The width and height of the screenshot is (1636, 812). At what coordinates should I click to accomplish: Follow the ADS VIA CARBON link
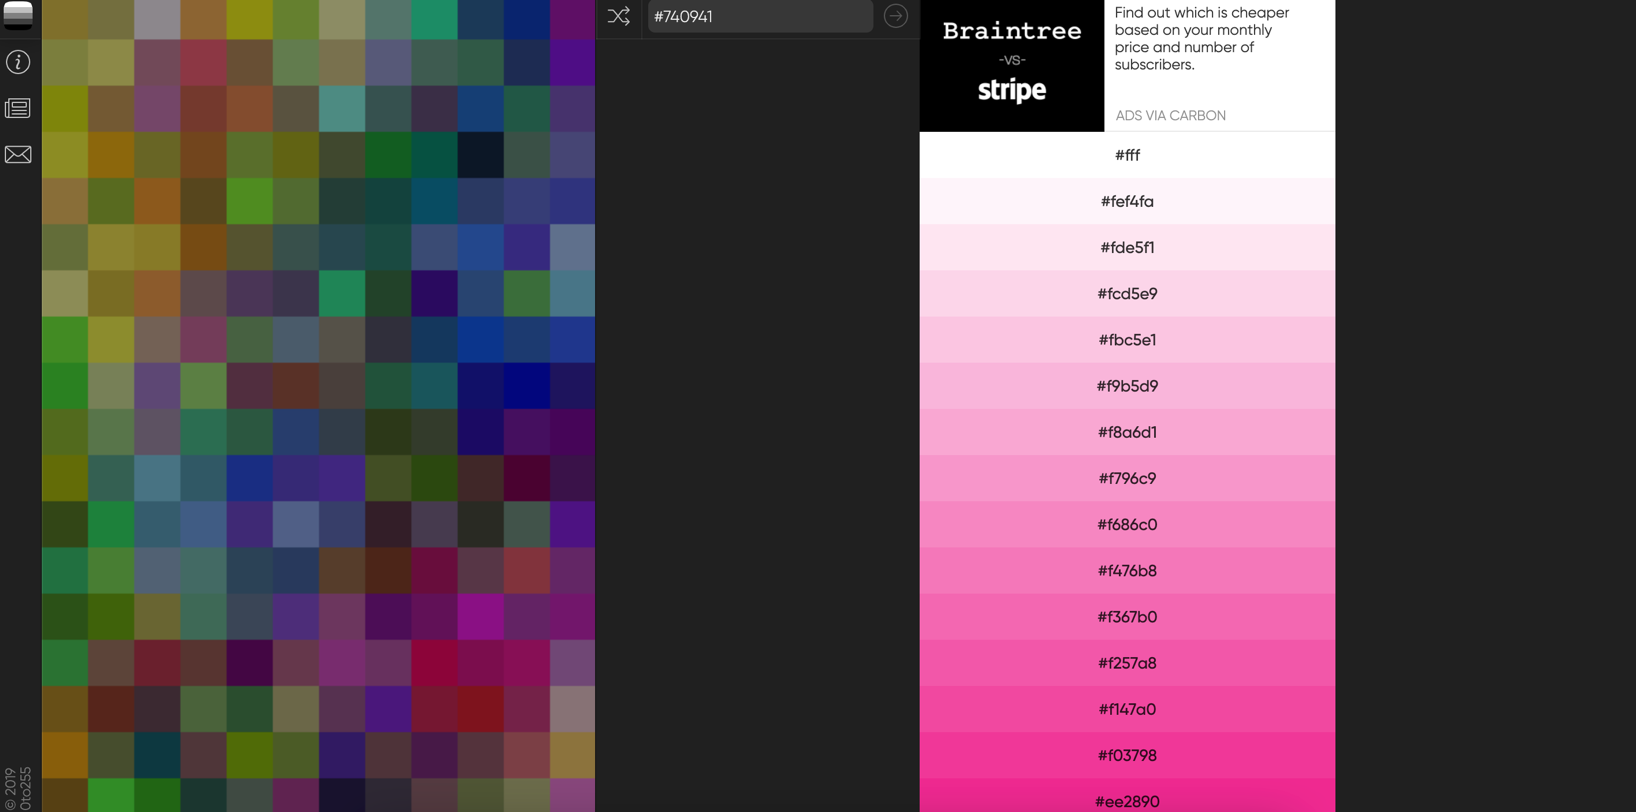click(1170, 115)
